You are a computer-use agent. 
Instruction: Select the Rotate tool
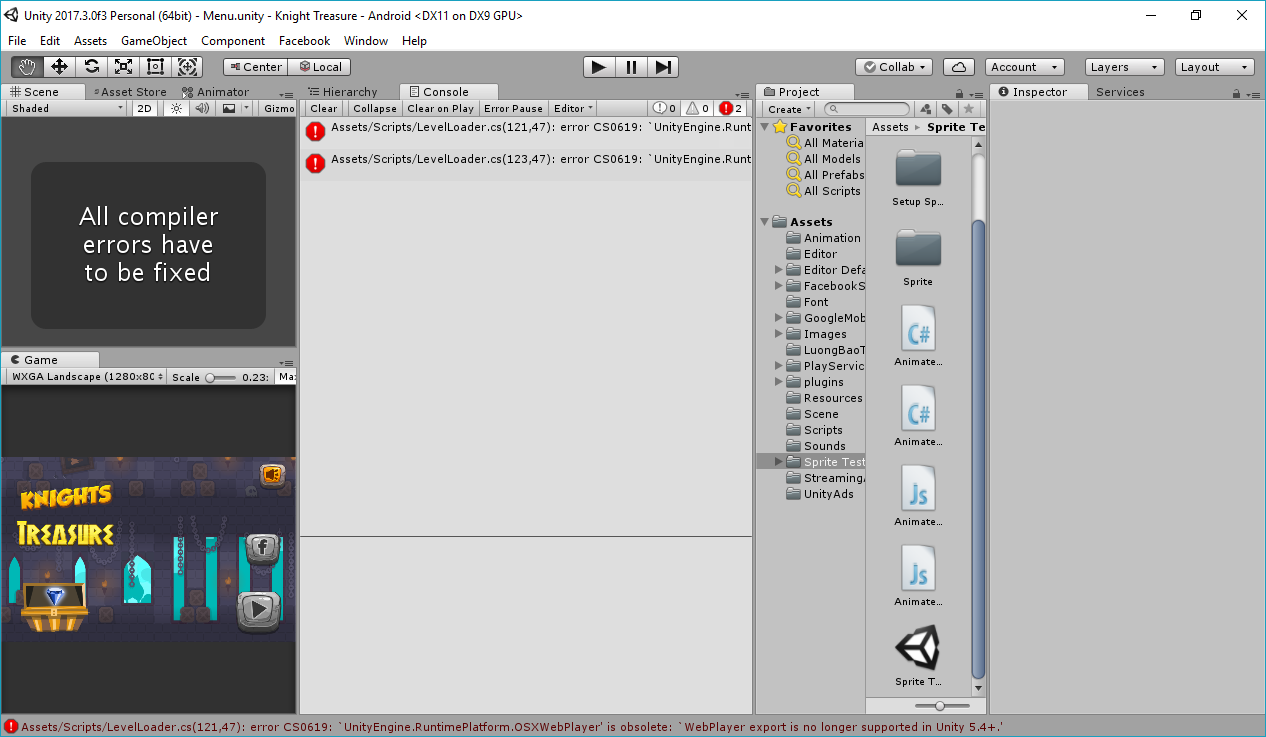click(91, 67)
